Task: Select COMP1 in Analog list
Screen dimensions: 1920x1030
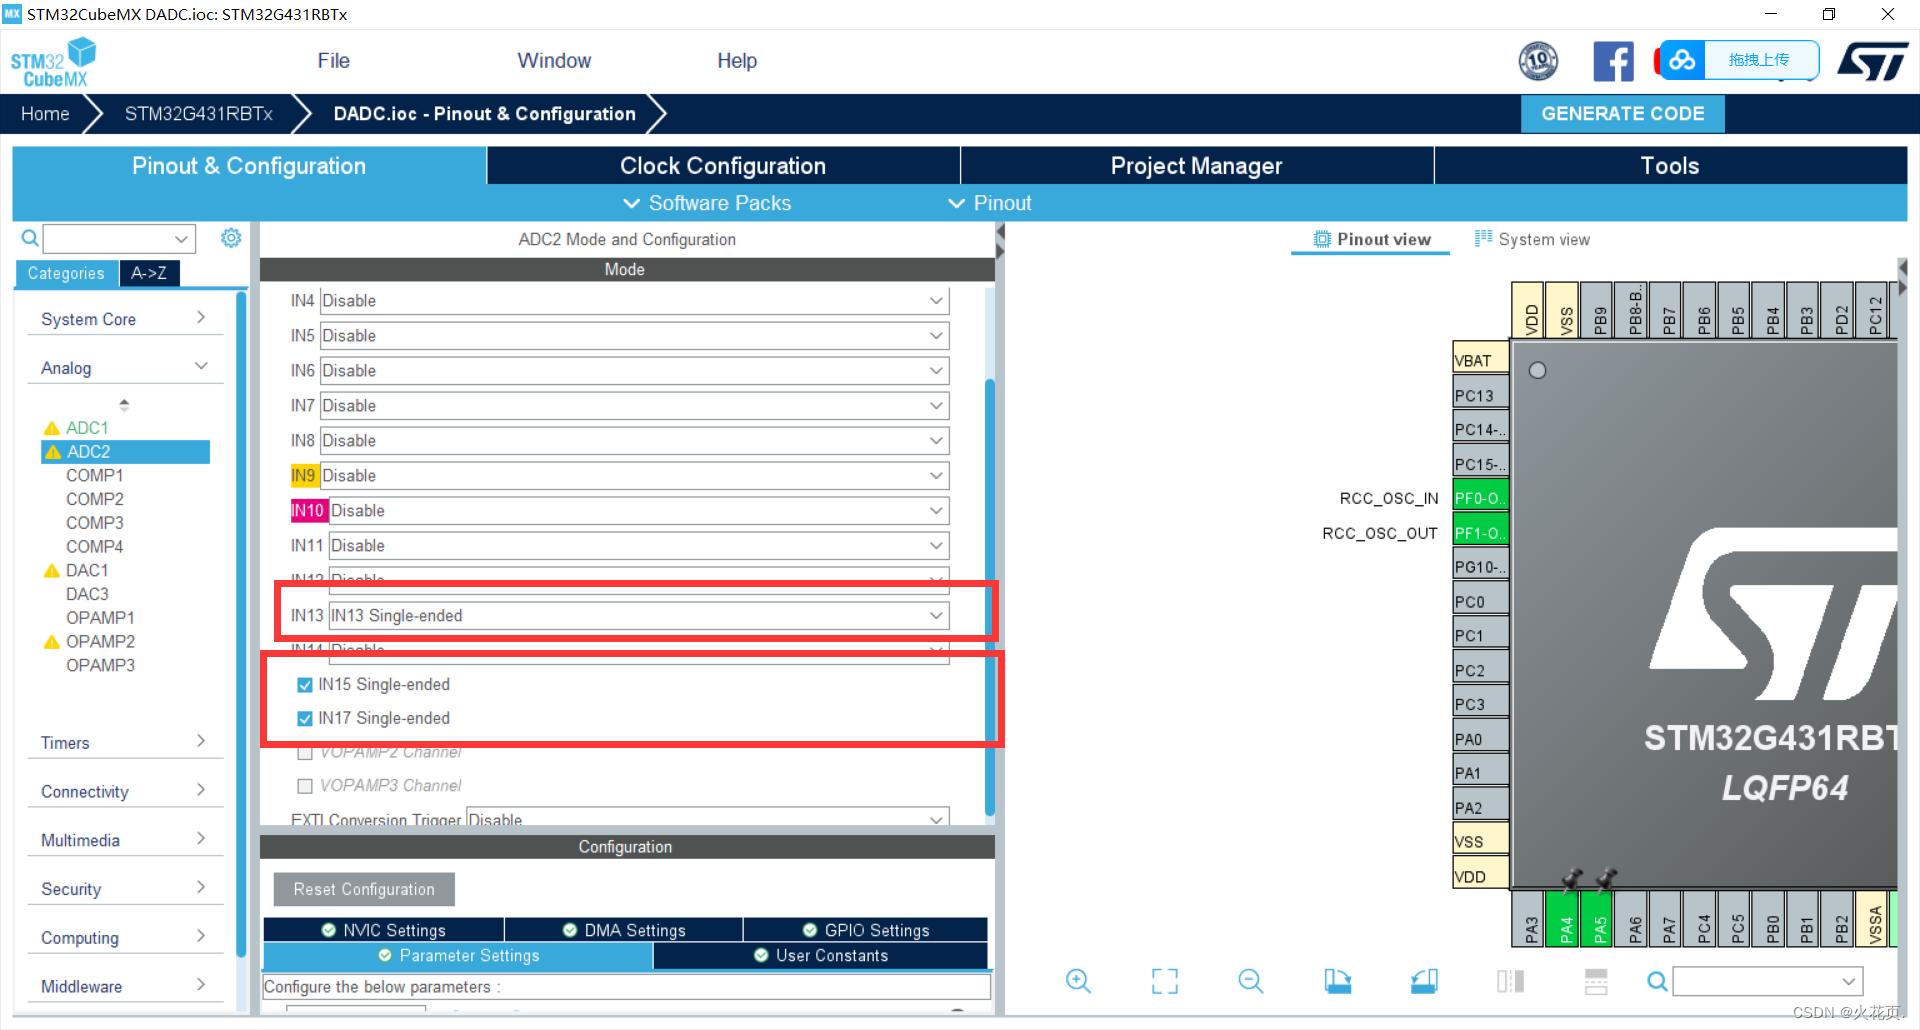Action: tap(94, 475)
